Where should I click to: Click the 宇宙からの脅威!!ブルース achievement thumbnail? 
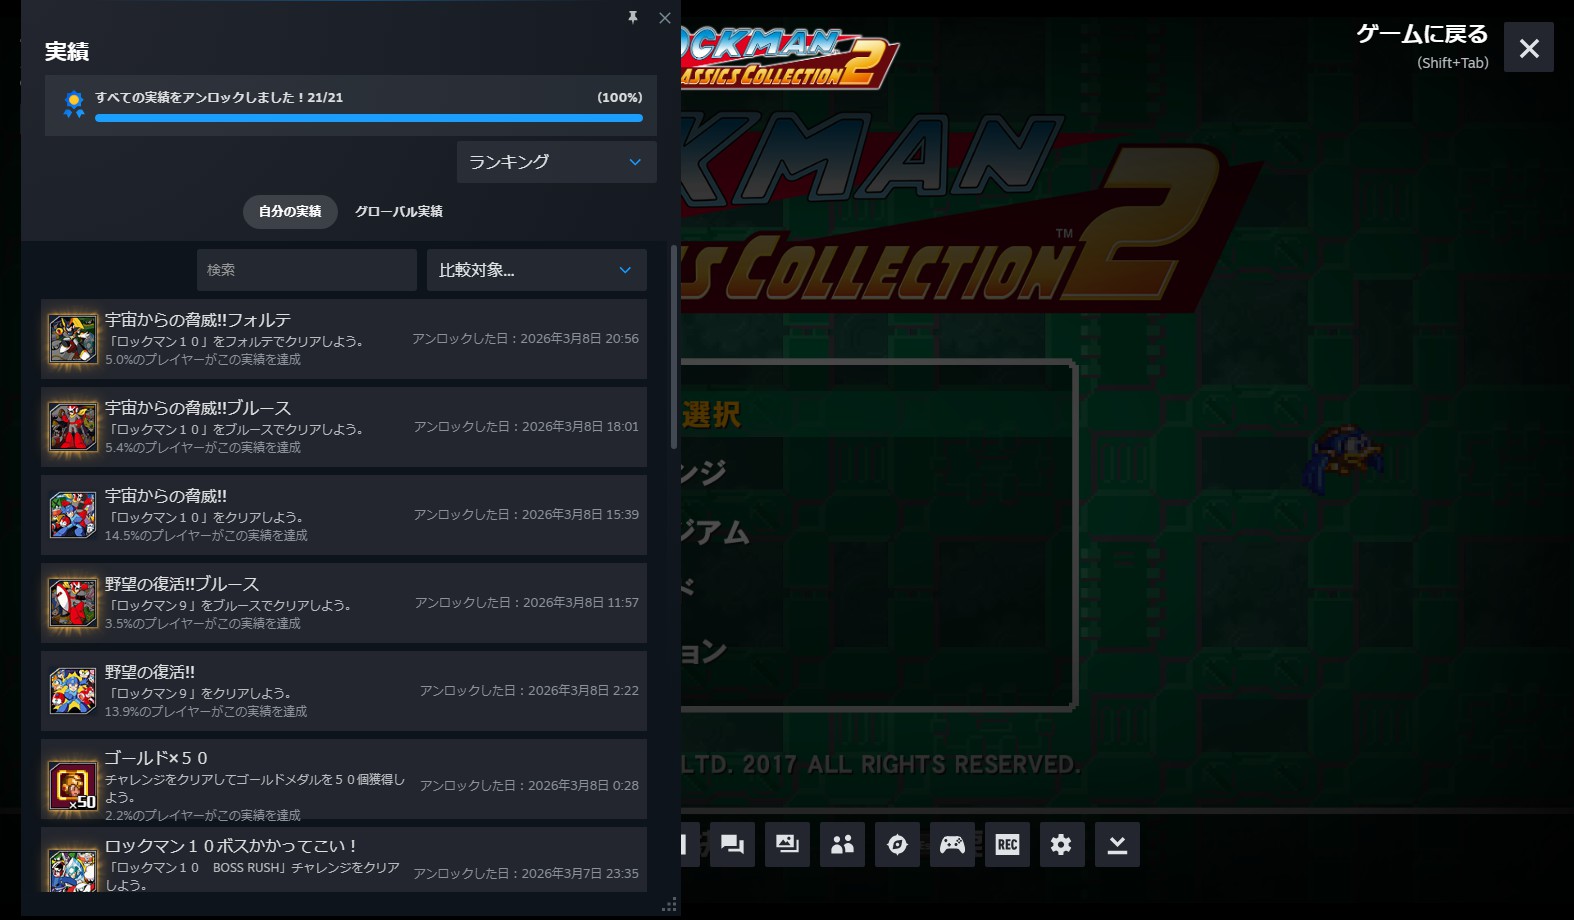(x=73, y=427)
